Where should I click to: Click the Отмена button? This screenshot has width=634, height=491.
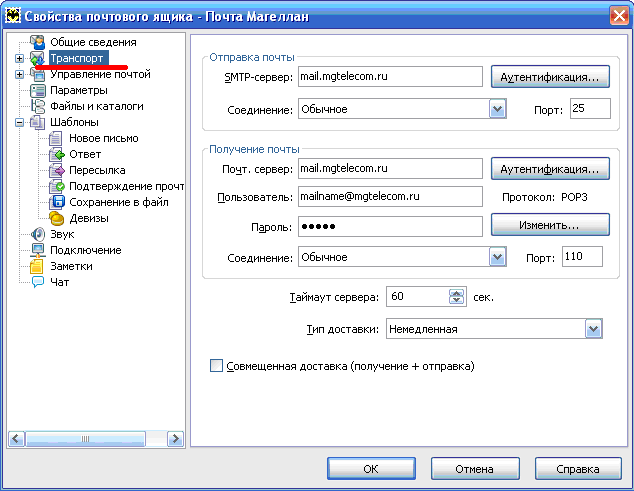coord(475,469)
